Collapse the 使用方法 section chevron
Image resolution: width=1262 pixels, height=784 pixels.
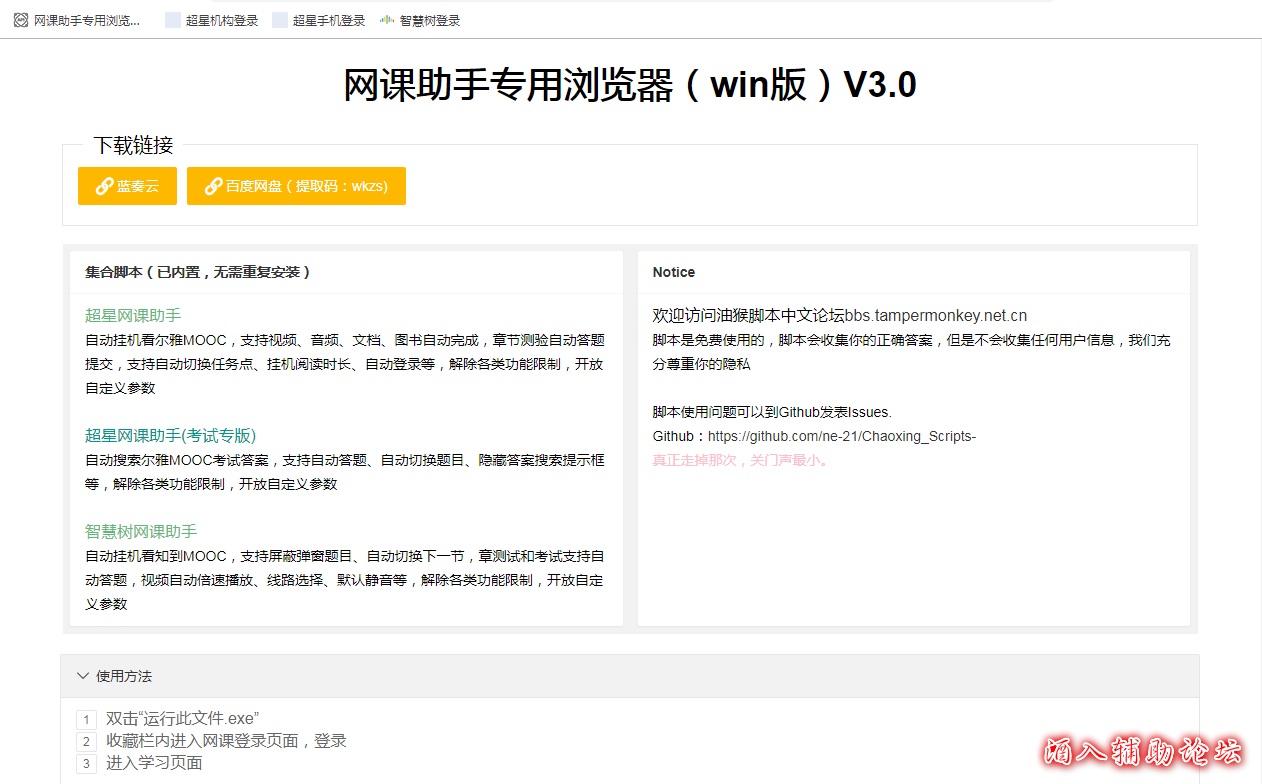coord(83,676)
